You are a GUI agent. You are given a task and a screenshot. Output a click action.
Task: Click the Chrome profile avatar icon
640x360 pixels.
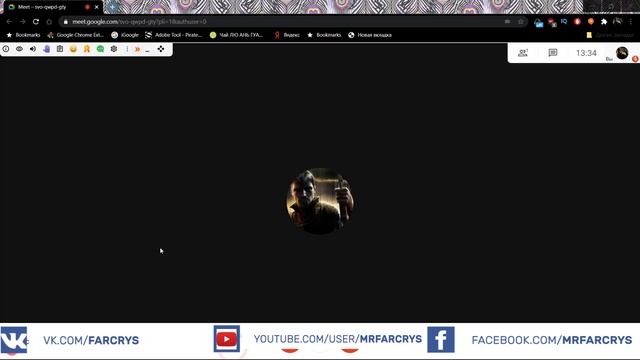[618, 22]
